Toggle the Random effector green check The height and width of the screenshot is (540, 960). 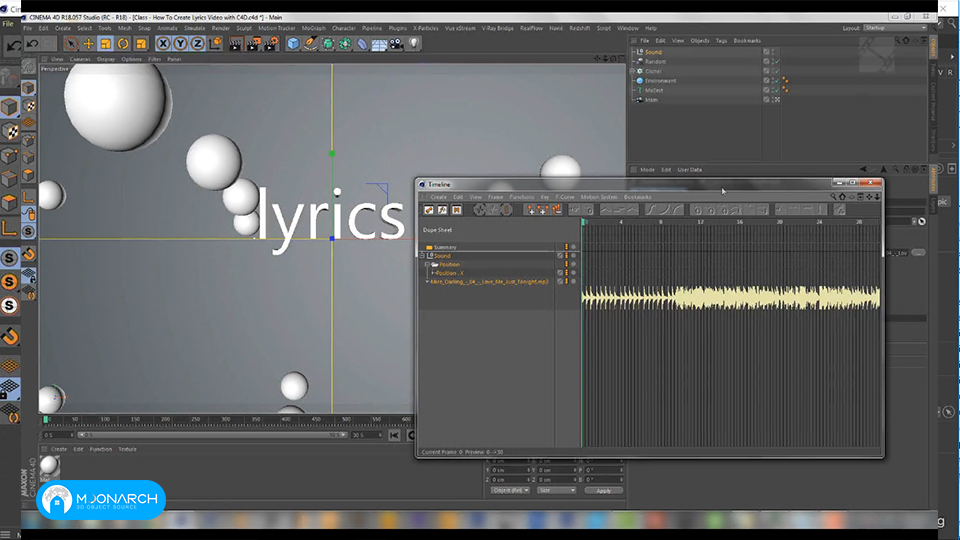[776, 62]
